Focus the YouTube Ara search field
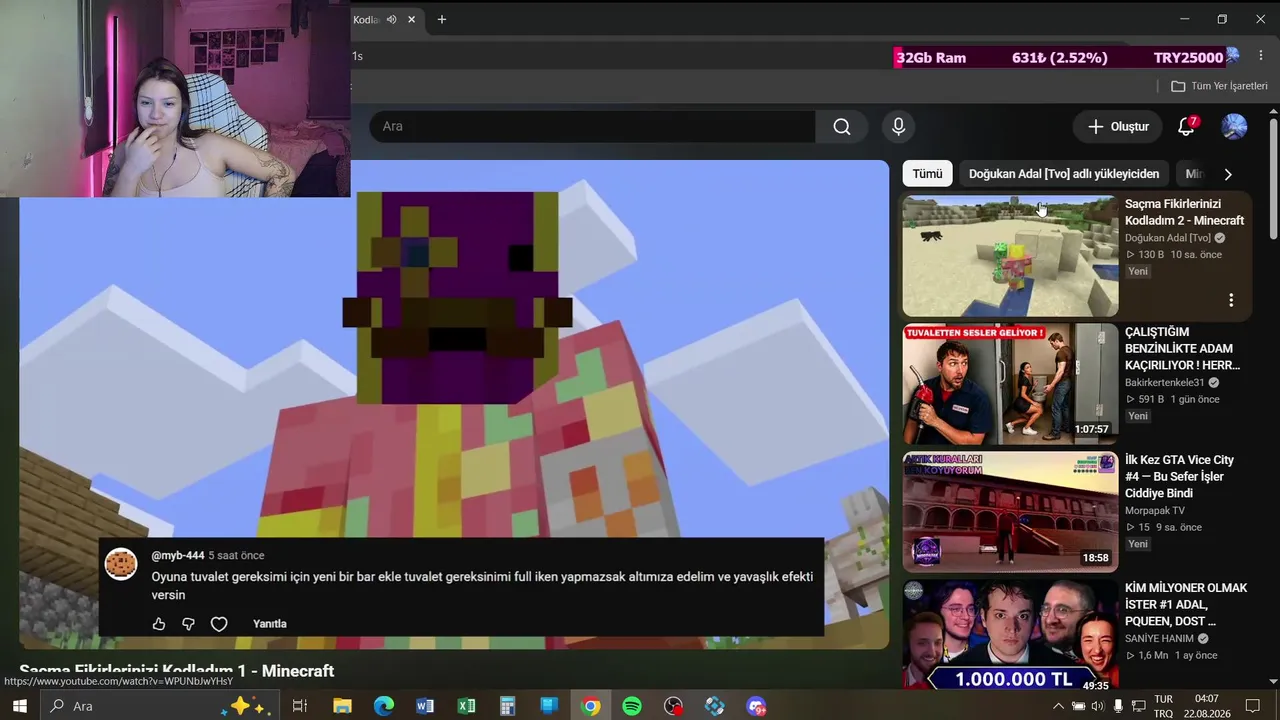This screenshot has width=1280, height=720. coord(593,127)
